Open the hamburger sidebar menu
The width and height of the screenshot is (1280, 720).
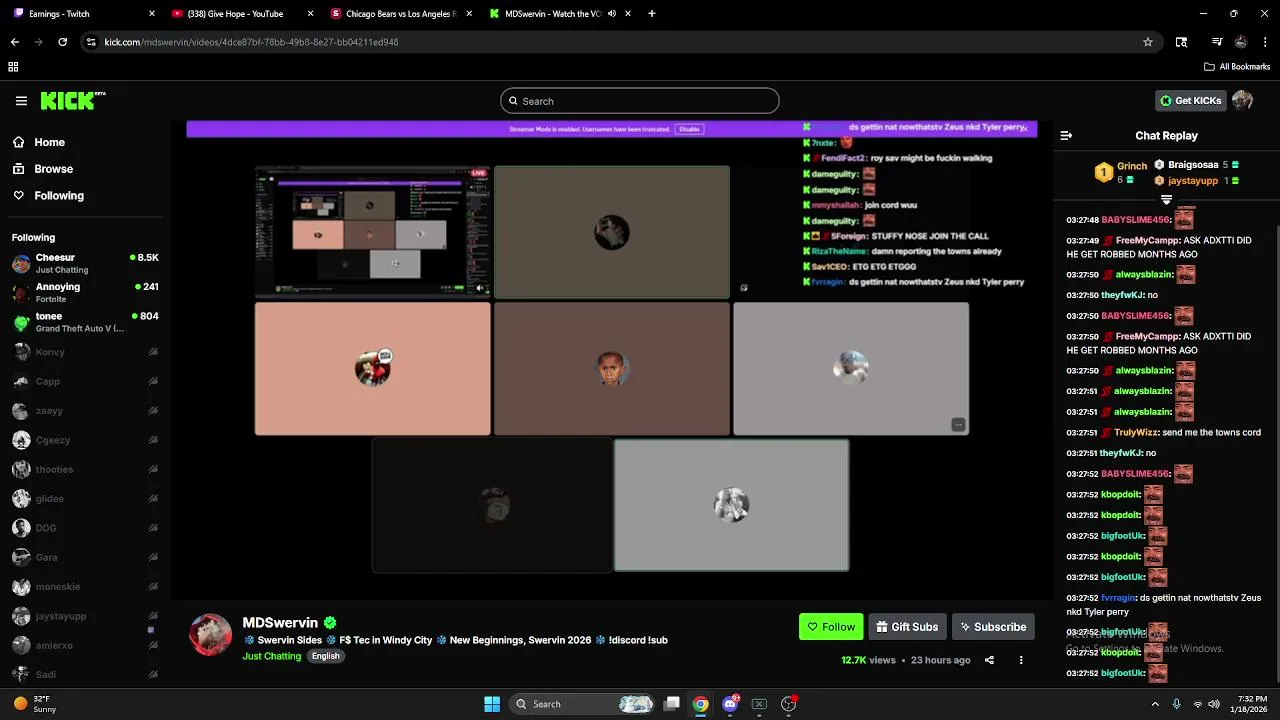tap(21, 101)
